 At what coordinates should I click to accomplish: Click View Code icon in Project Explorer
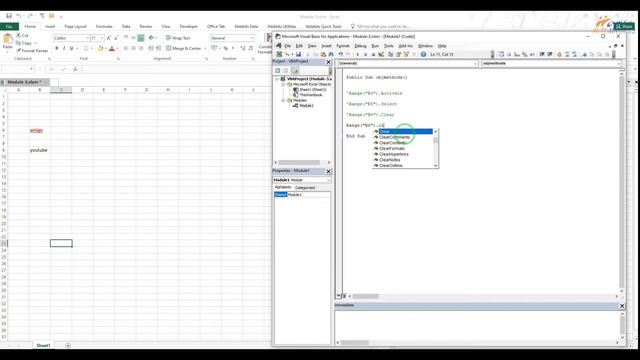click(x=278, y=71)
